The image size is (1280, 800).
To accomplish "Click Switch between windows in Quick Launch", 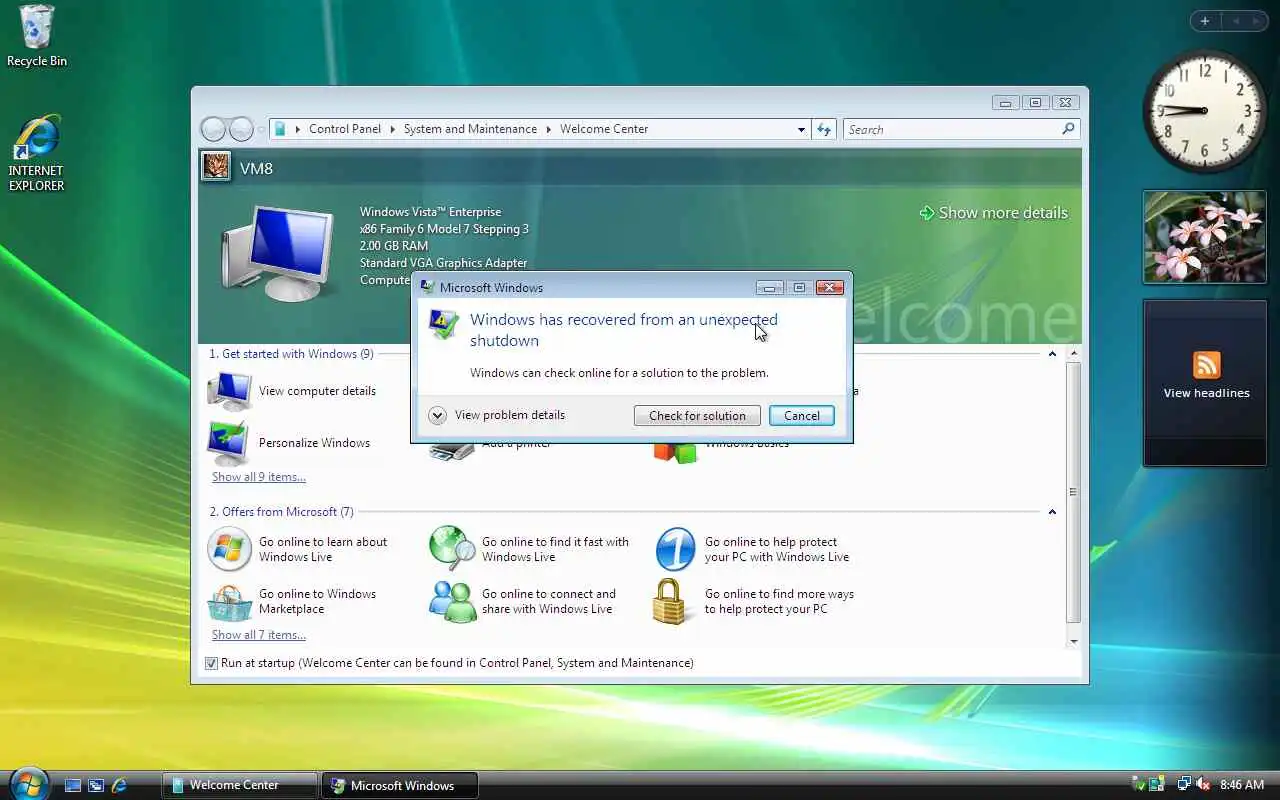I will coord(96,786).
